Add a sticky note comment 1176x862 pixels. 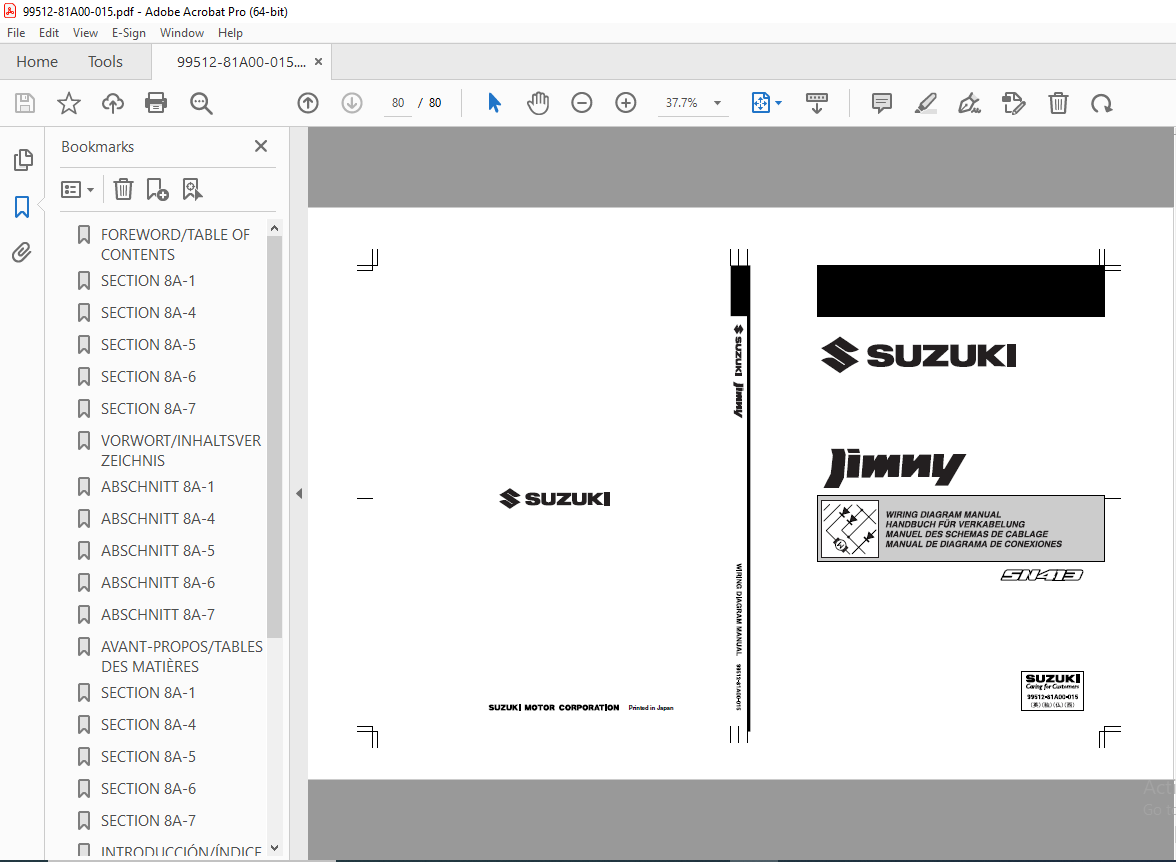[882, 103]
